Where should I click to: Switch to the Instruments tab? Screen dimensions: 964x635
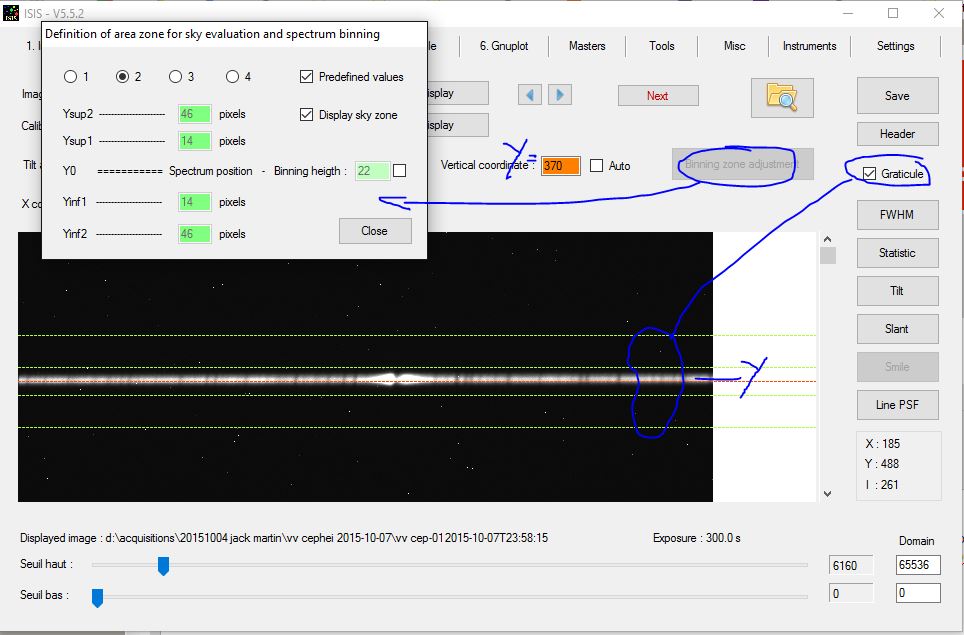[x=809, y=46]
